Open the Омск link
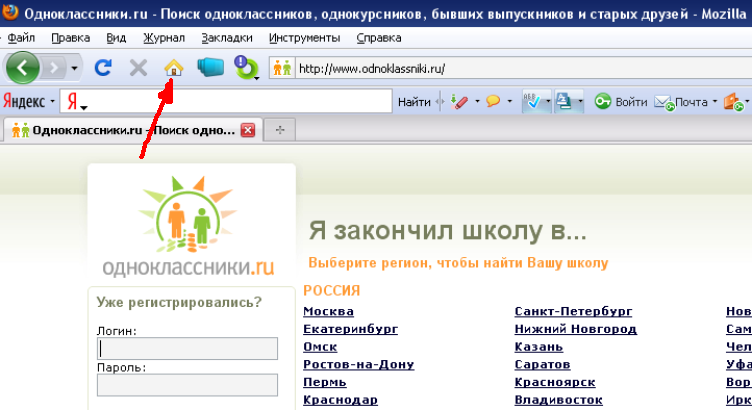Viewport: 752px width, 410px height. click(320, 347)
